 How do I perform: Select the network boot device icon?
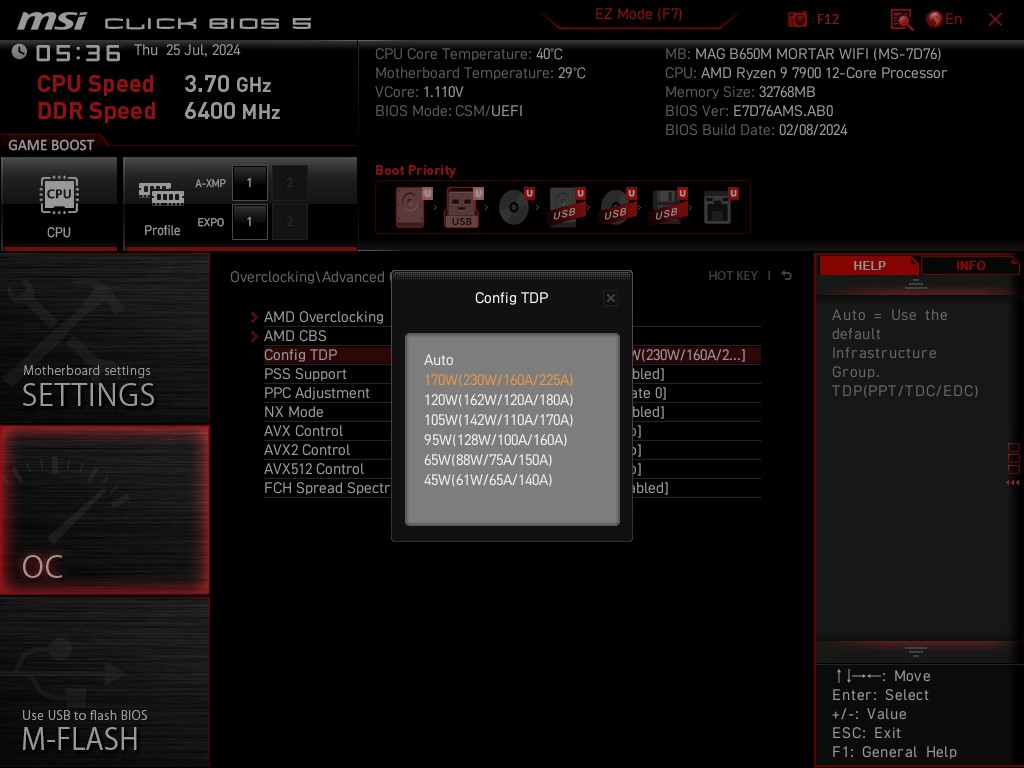click(720, 207)
